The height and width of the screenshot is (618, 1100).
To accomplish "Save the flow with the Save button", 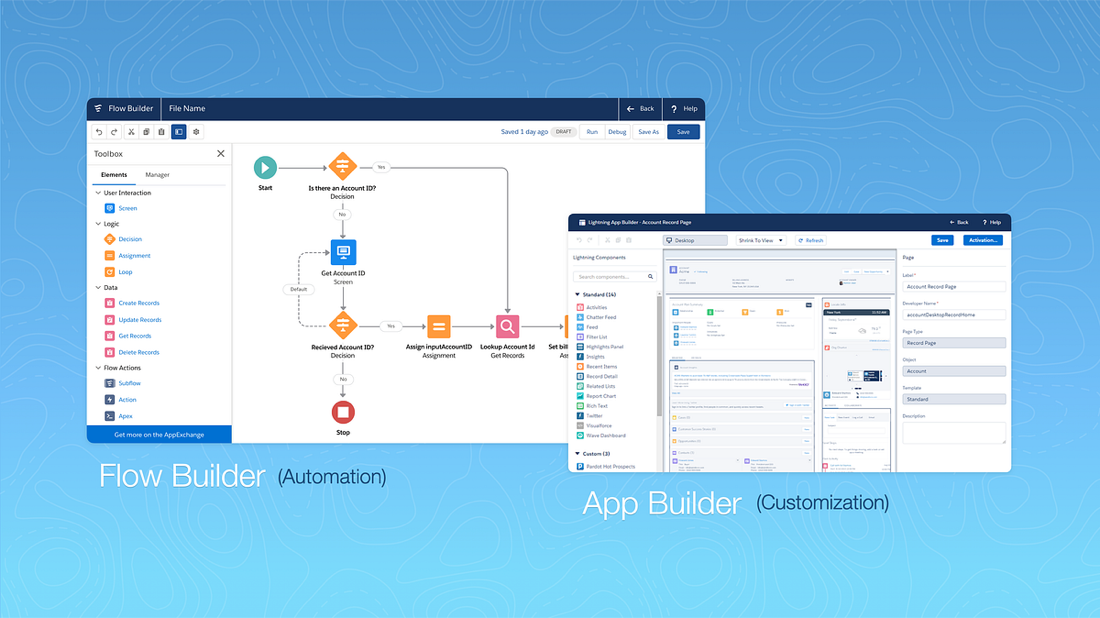I will [683, 131].
